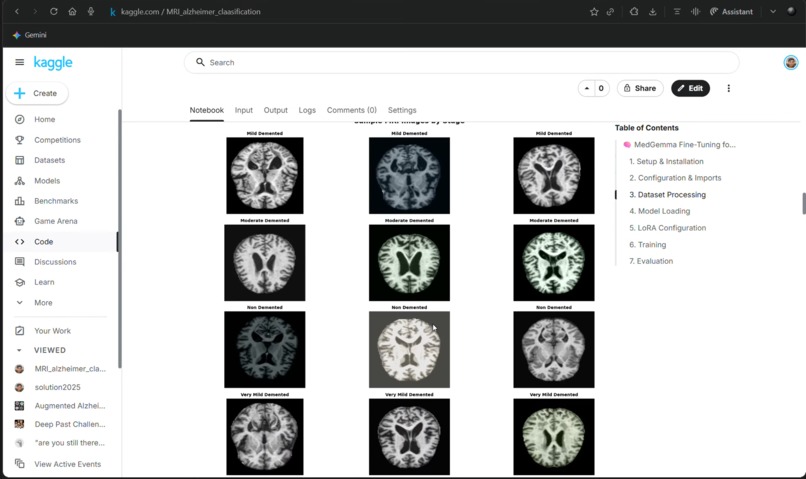Click the Share button
The height and width of the screenshot is (479, 806).
tap(640, 88)
